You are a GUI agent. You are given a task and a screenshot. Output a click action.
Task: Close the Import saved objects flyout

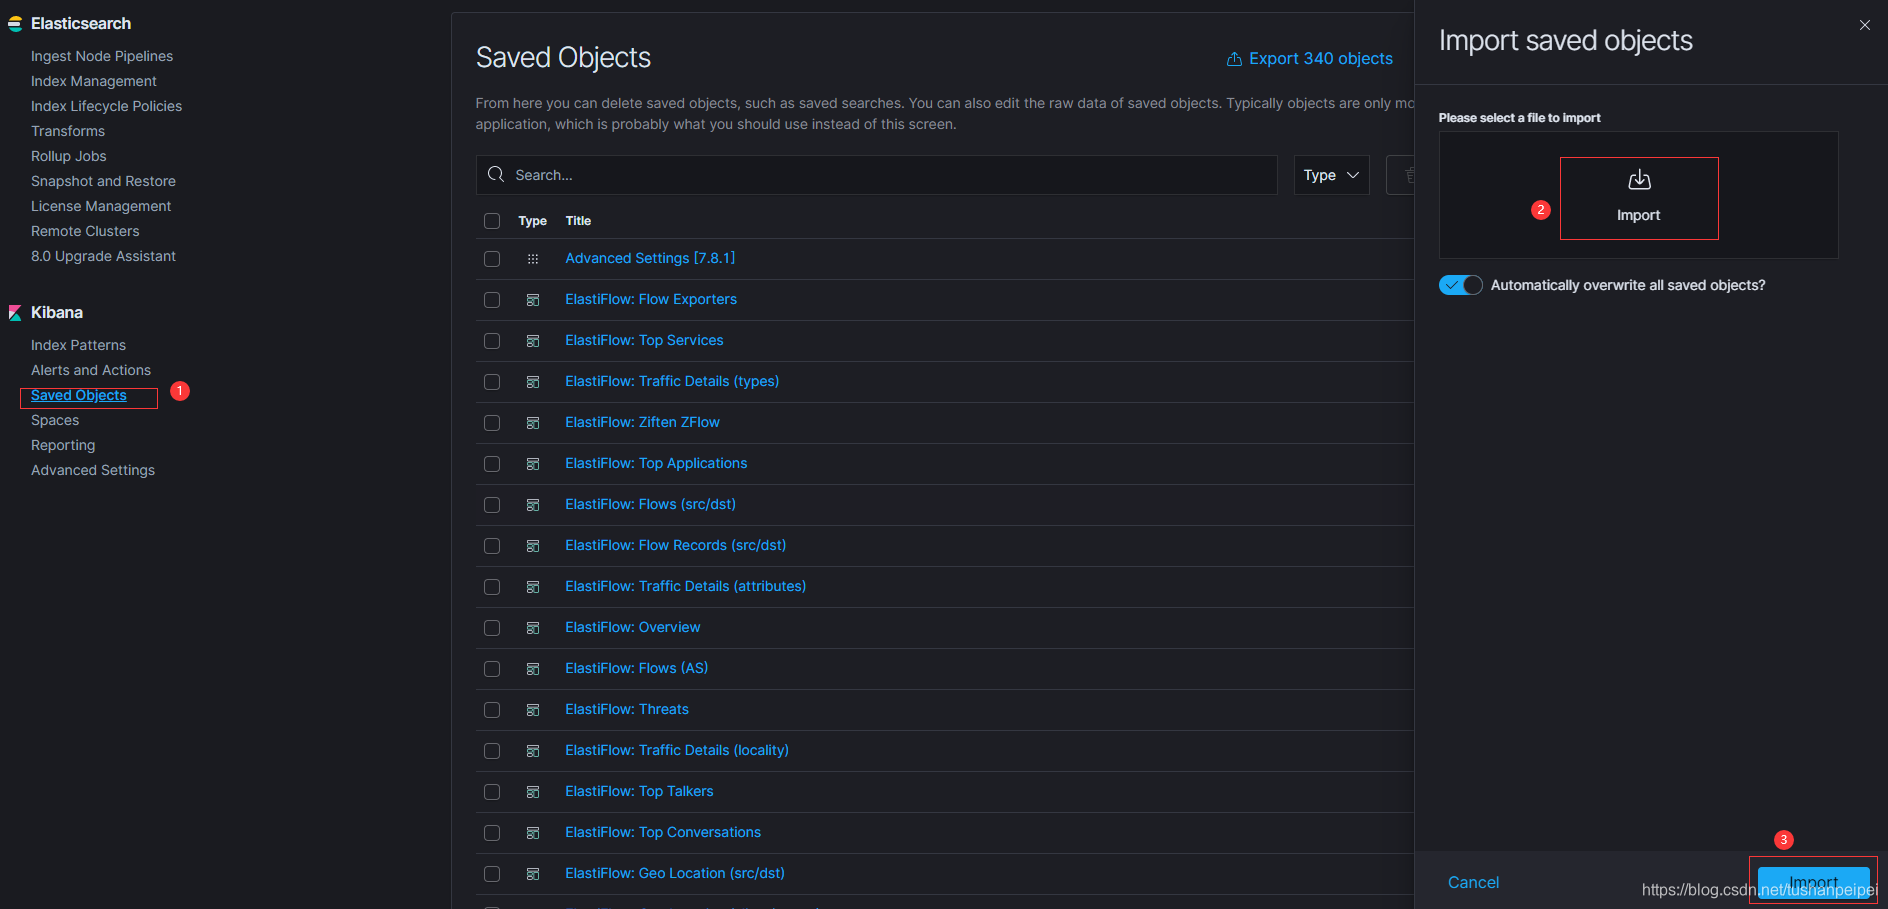click(x=1865, y=25)
